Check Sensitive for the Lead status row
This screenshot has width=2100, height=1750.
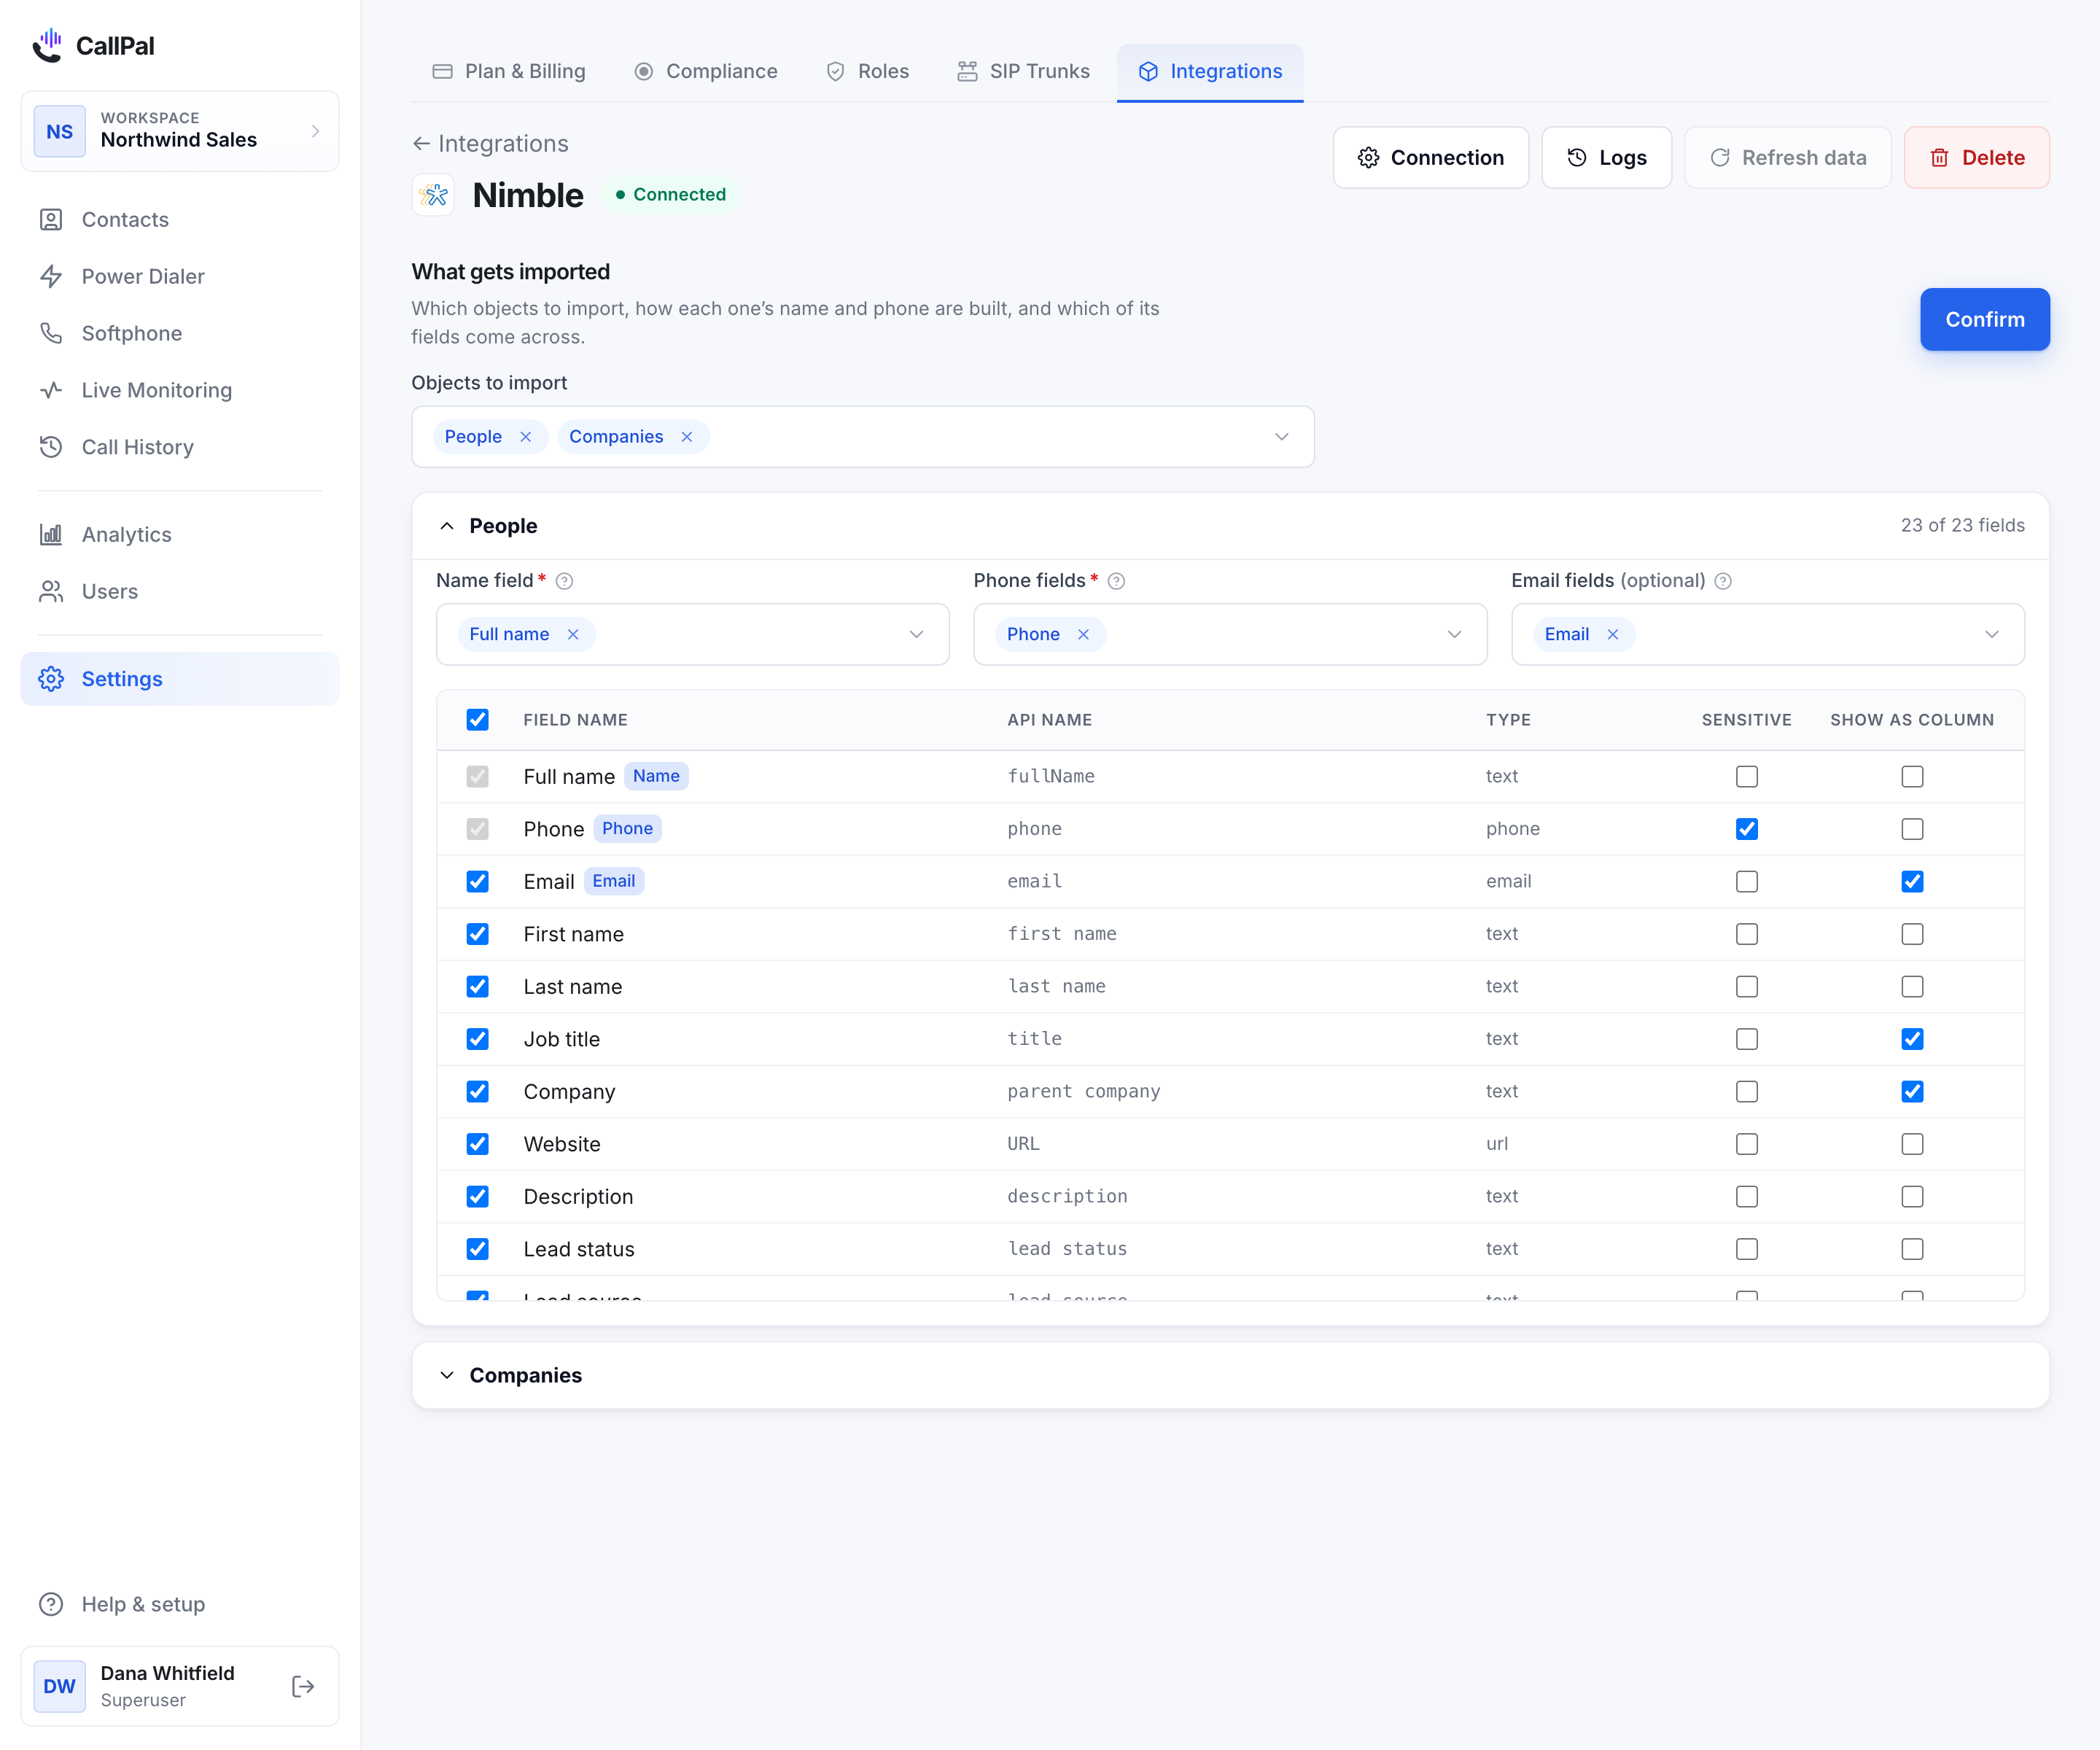1747,1249
